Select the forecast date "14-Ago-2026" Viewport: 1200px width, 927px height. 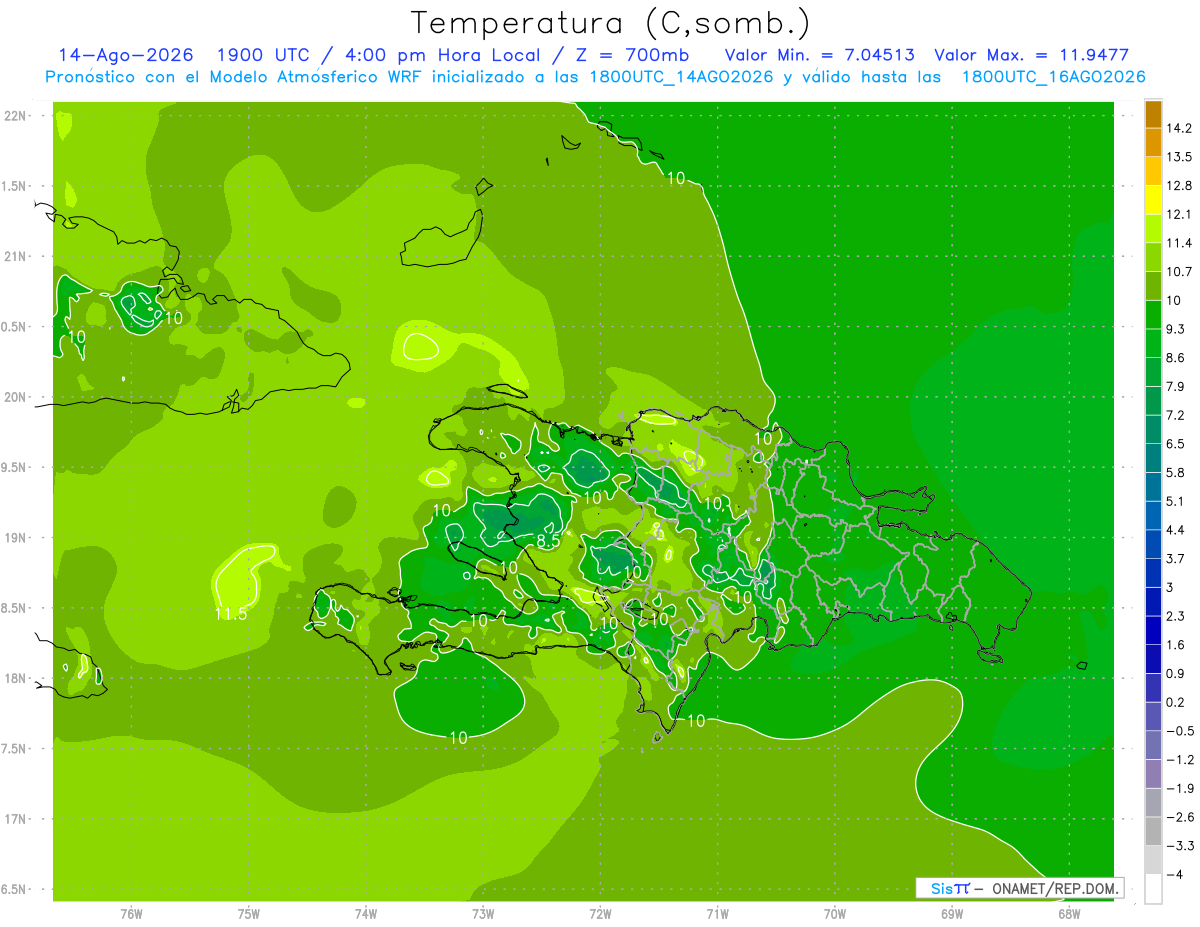[126, 54]
